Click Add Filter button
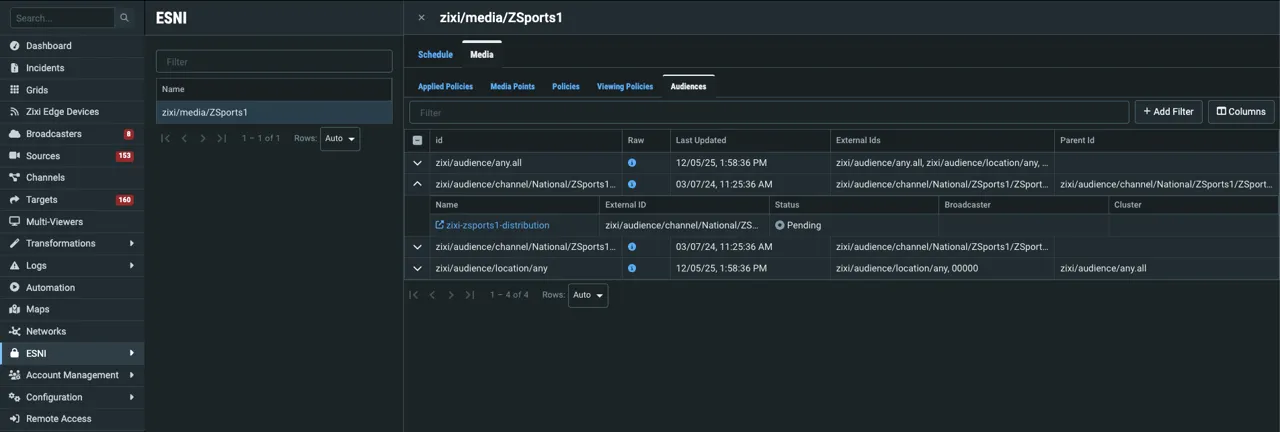 point(1168,112)
